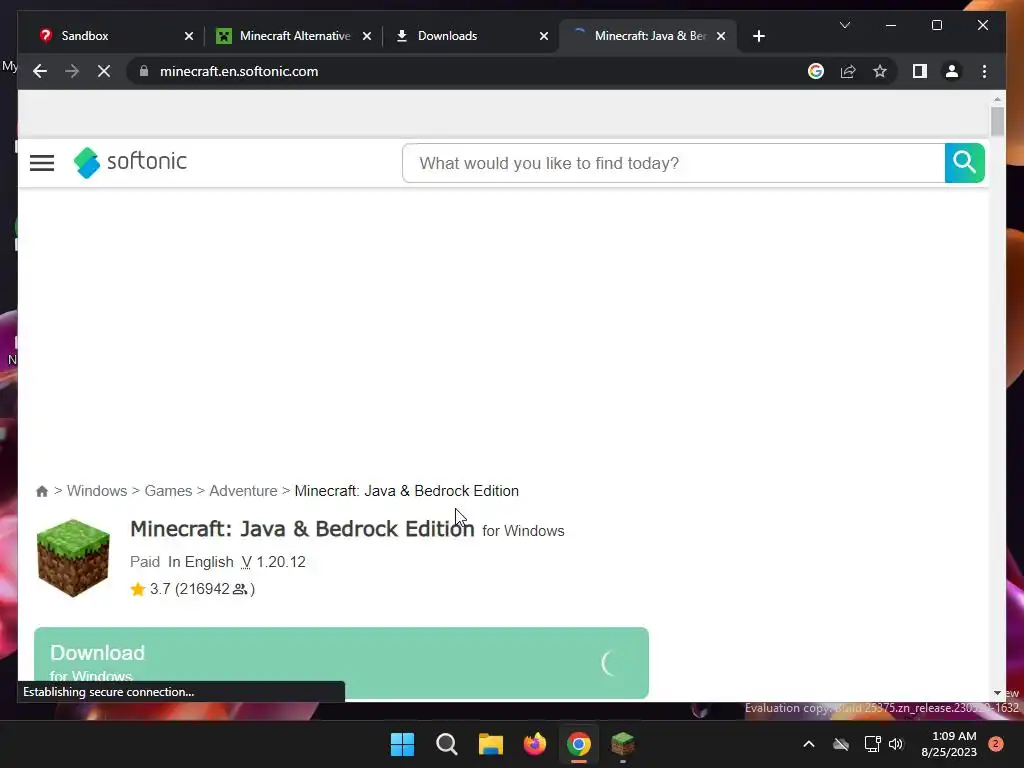Click the page scrollbar thumb
This screenshot has width=1024, height=768.
tap(997, 121)
